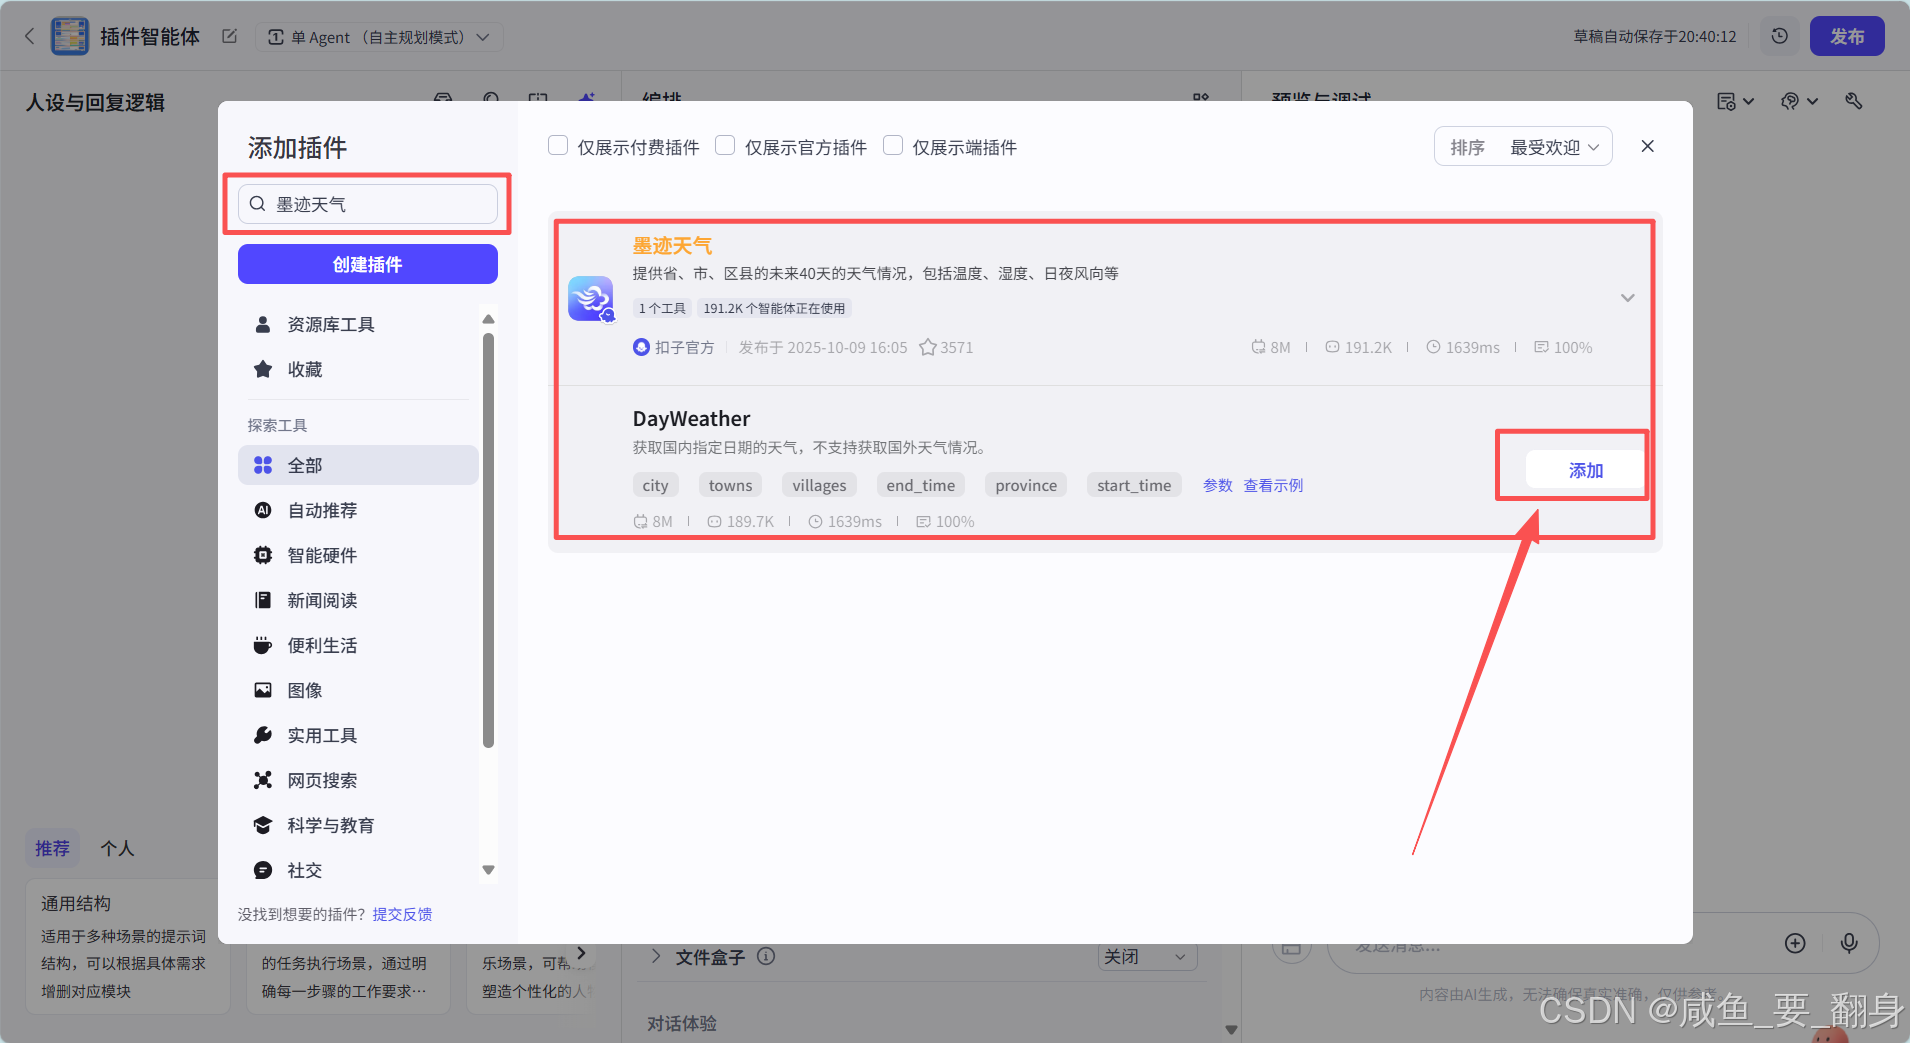Open the fingerprint debug dropdown at top right
The width and height of the screenshot is (1910, 1043).
[1799, 101]
